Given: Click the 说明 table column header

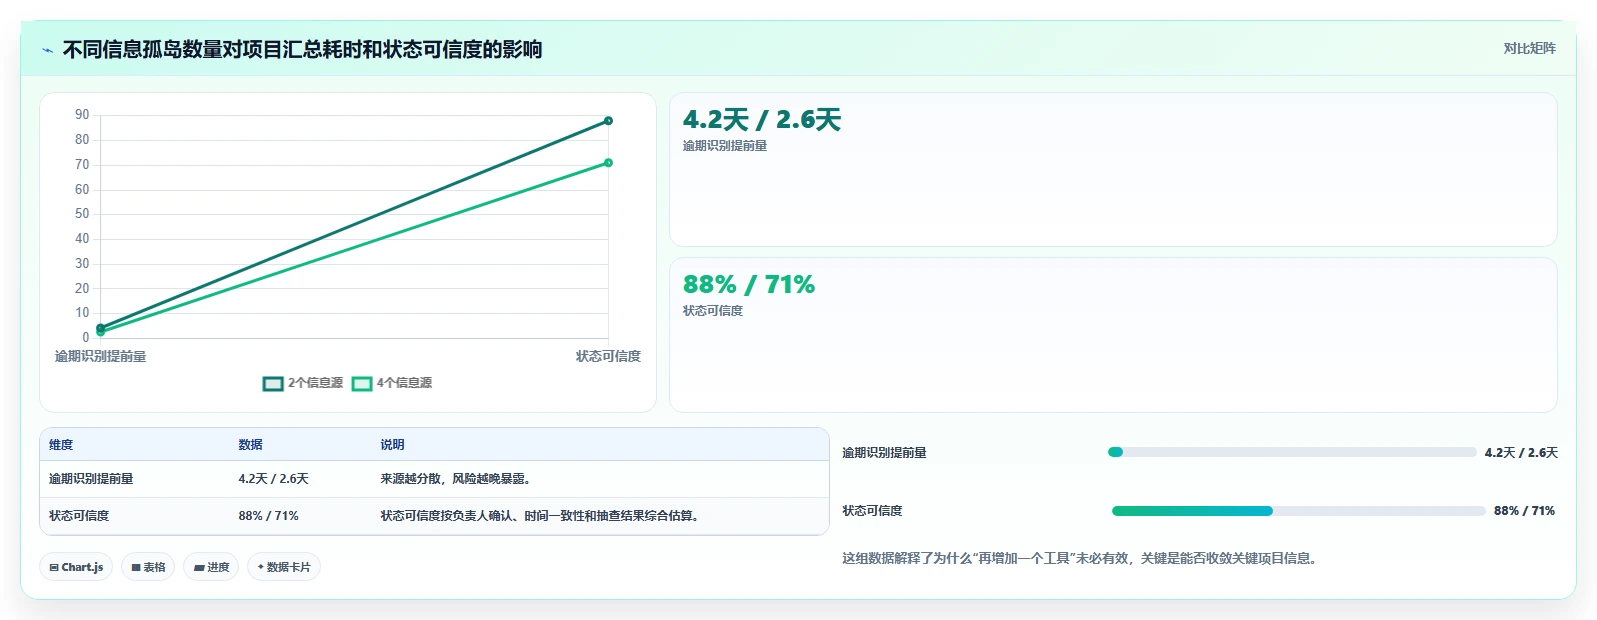Looking at the screenshot, I should click(392, 445).
